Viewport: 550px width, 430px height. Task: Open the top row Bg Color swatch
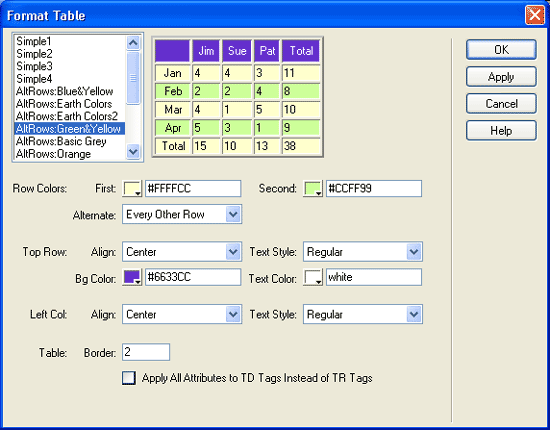132,277
